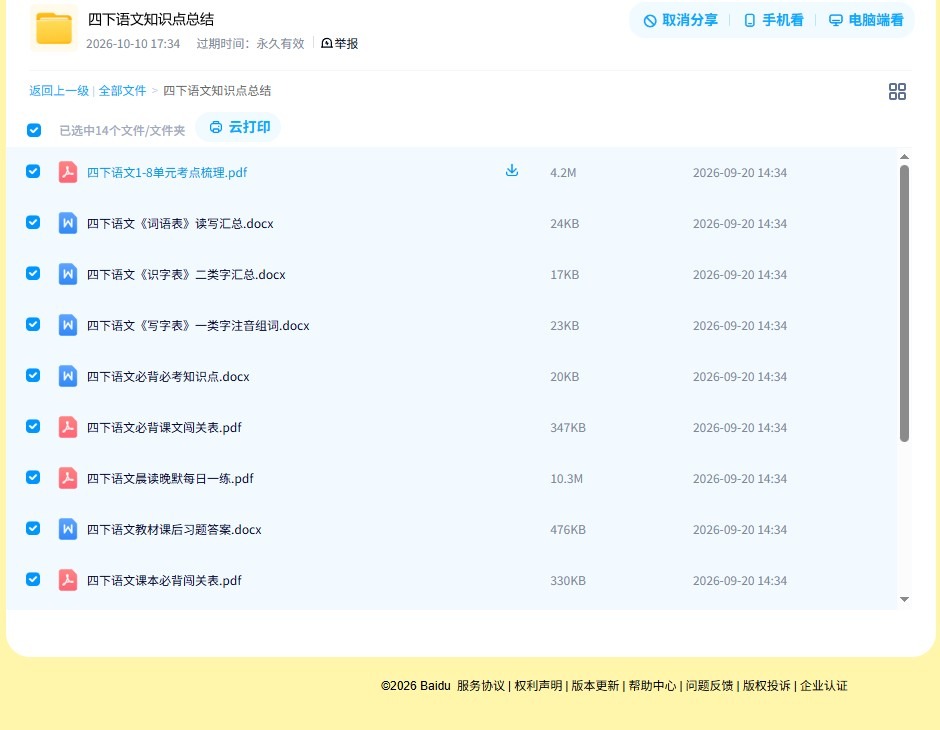Click Word icon of 《词语表》读写汇总.docx
Screen dimensions: 940x730
coord(68,223)
